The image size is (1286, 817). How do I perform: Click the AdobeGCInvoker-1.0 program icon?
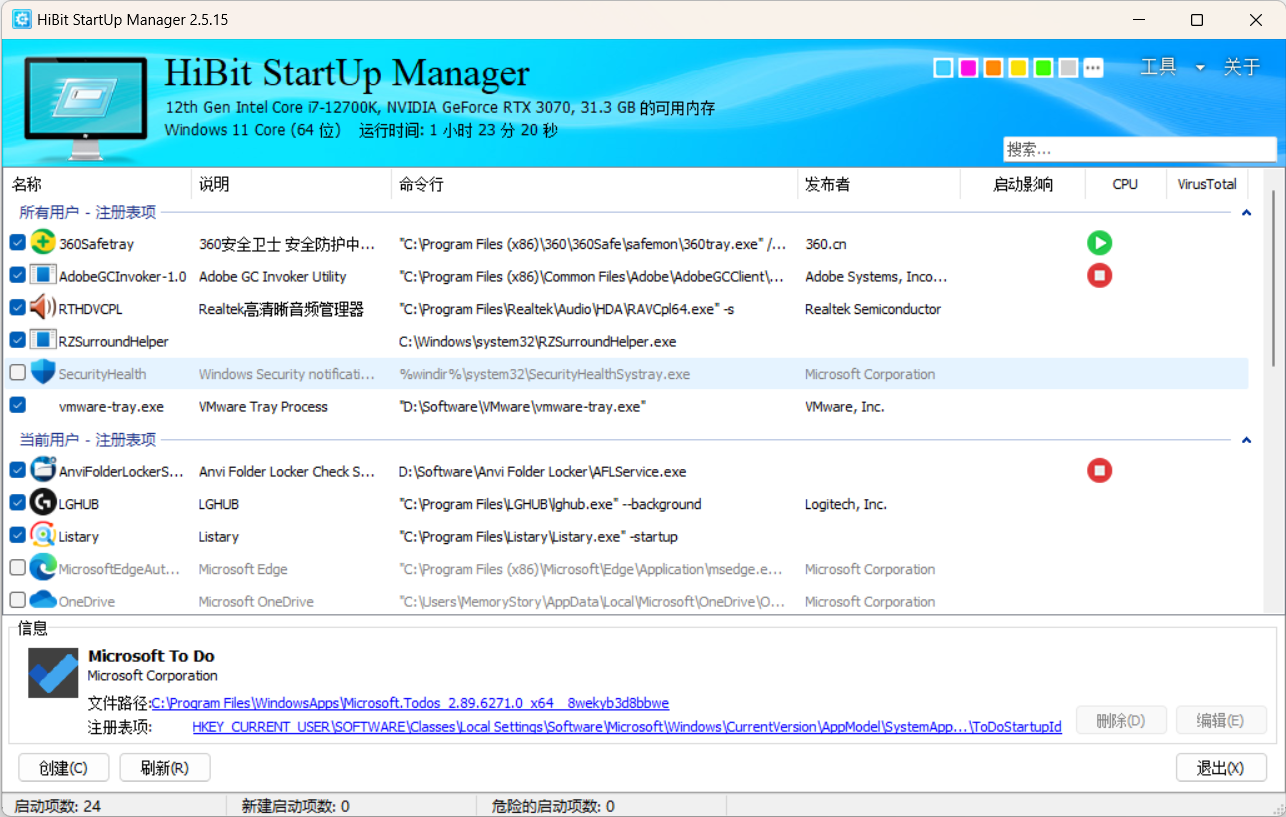[43, 275]
